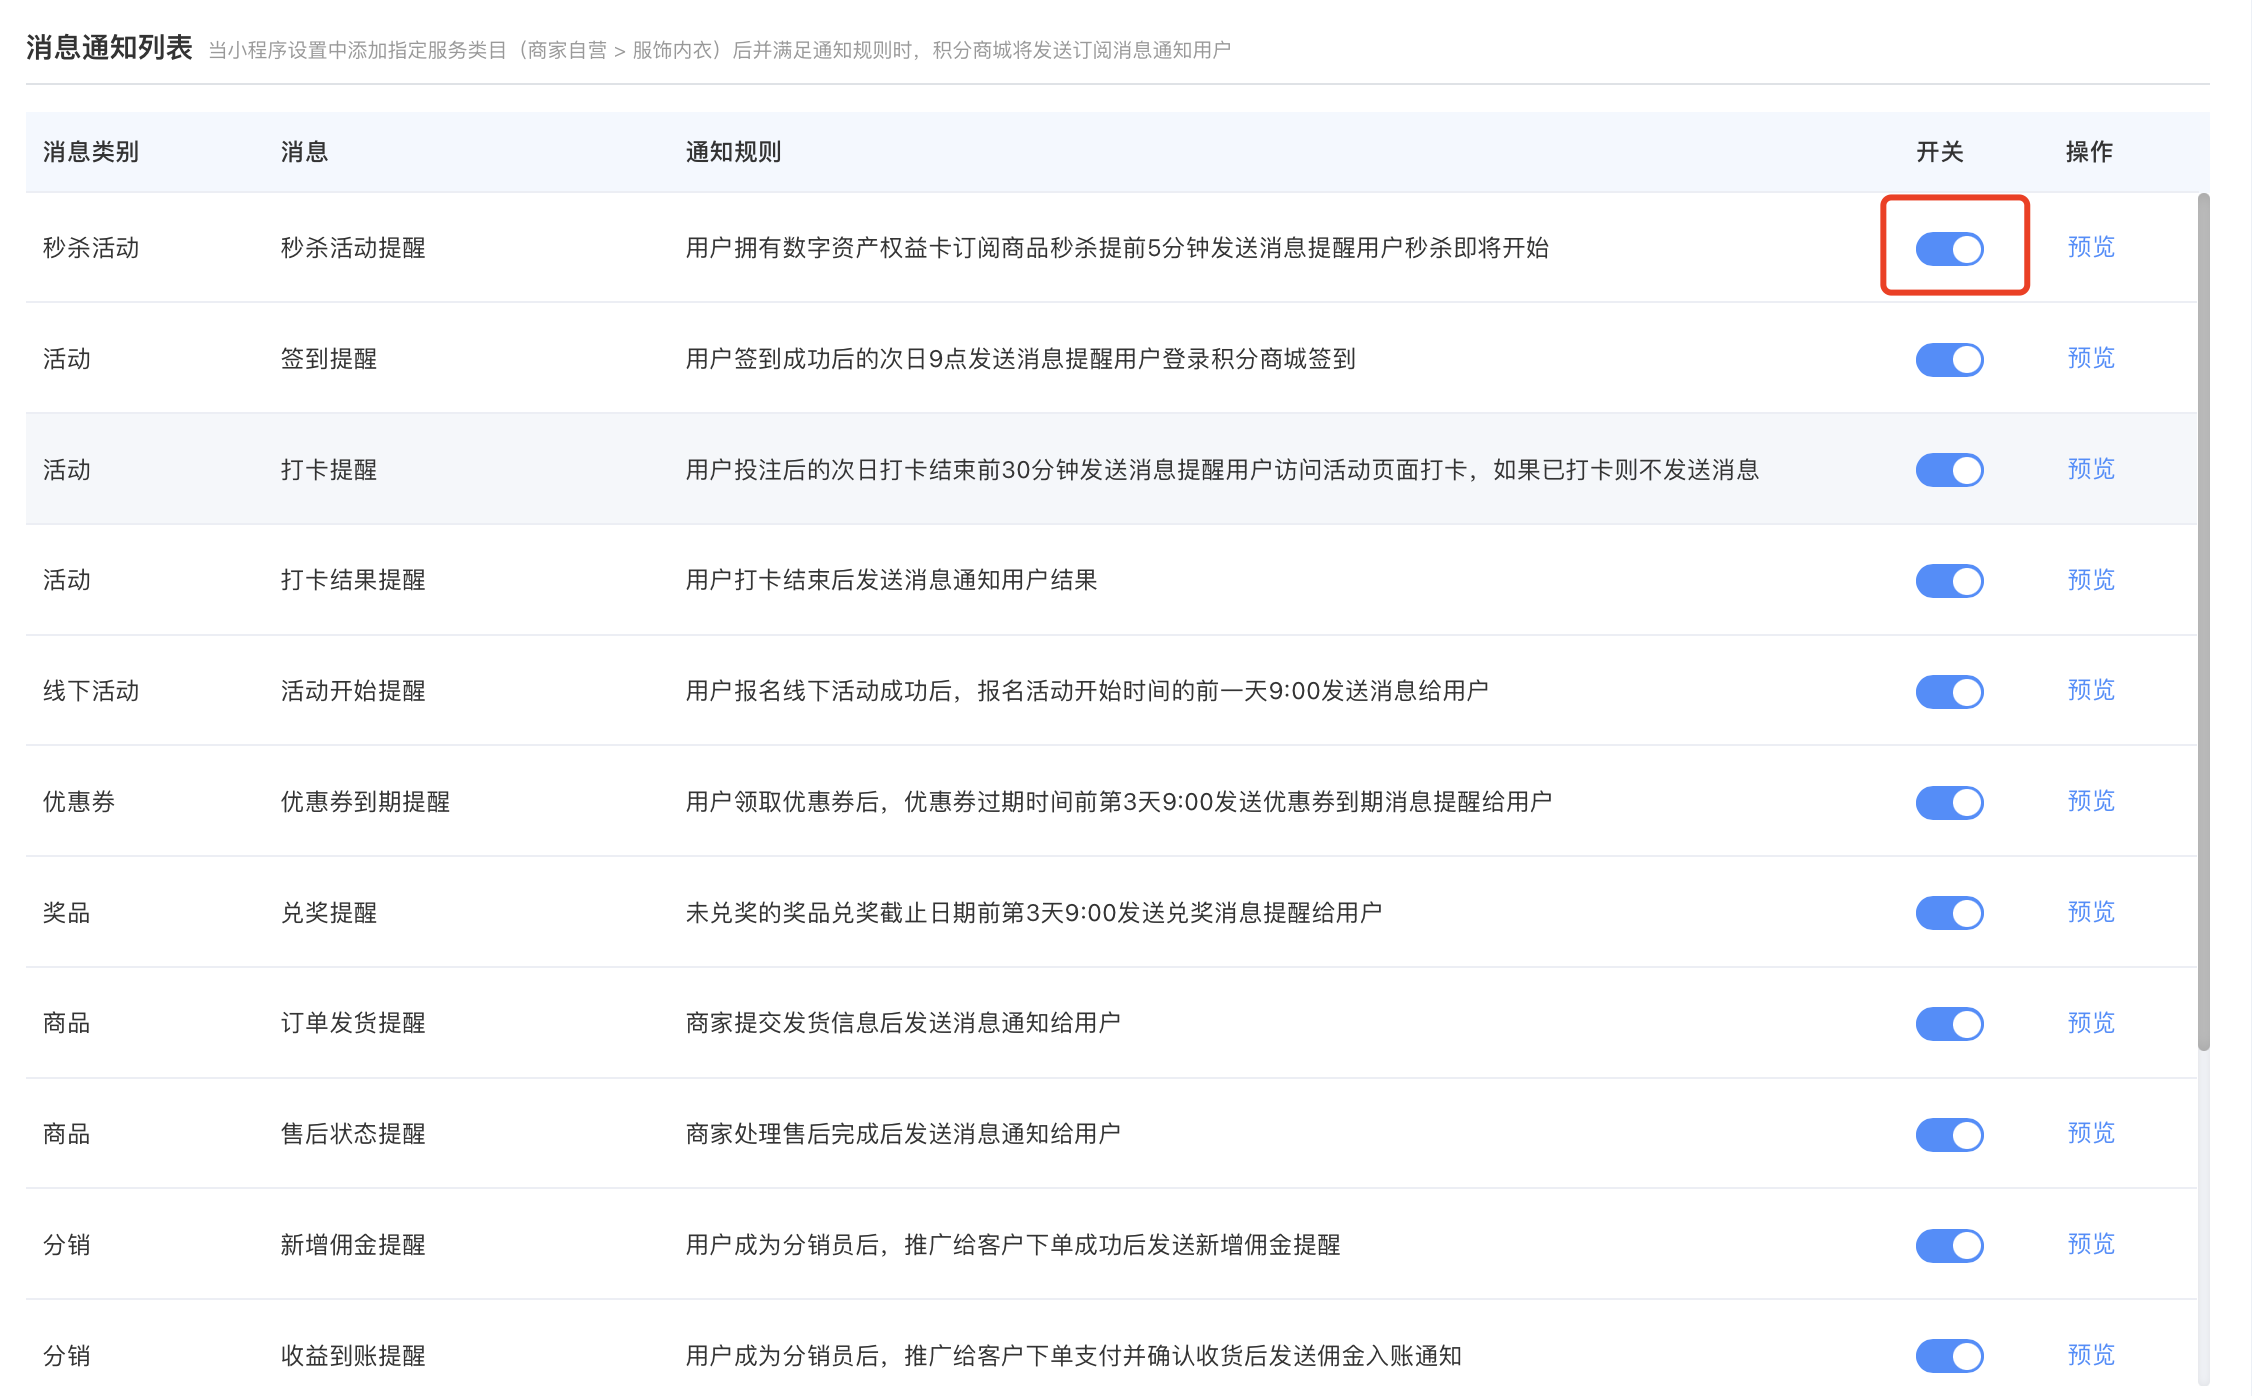
Task: Click 预览 for 订单发货提醒
Action: pyautogui.click(x=2090, y=1023)
